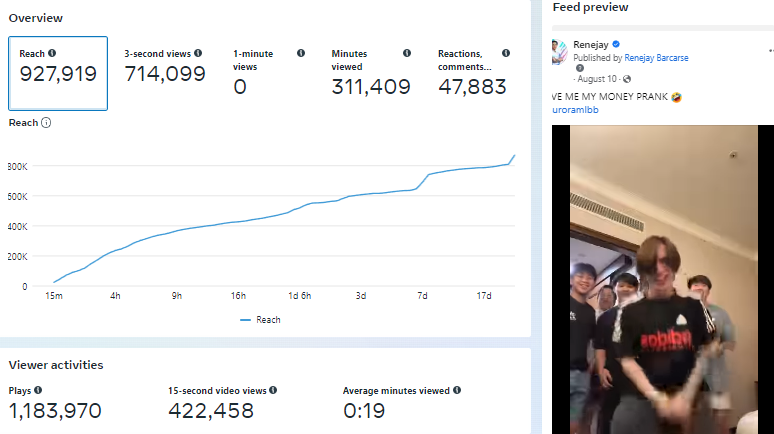This screenshot has width=774, height=434.
Task: Switch to the Minutes viewed metric
Action: point(371,73)
